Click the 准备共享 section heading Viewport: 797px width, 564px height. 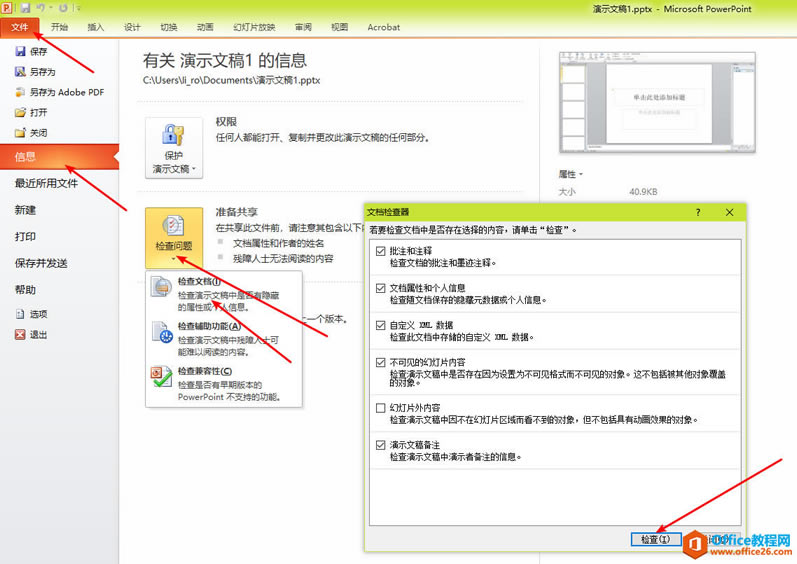236,212
